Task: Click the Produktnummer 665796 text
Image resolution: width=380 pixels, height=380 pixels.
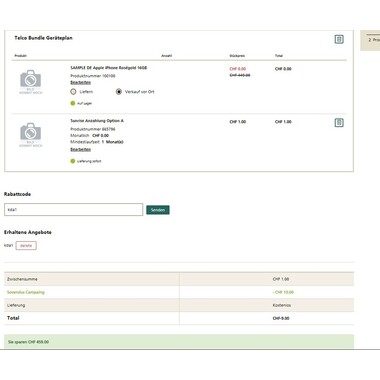Action: click(x=93, y=129)
